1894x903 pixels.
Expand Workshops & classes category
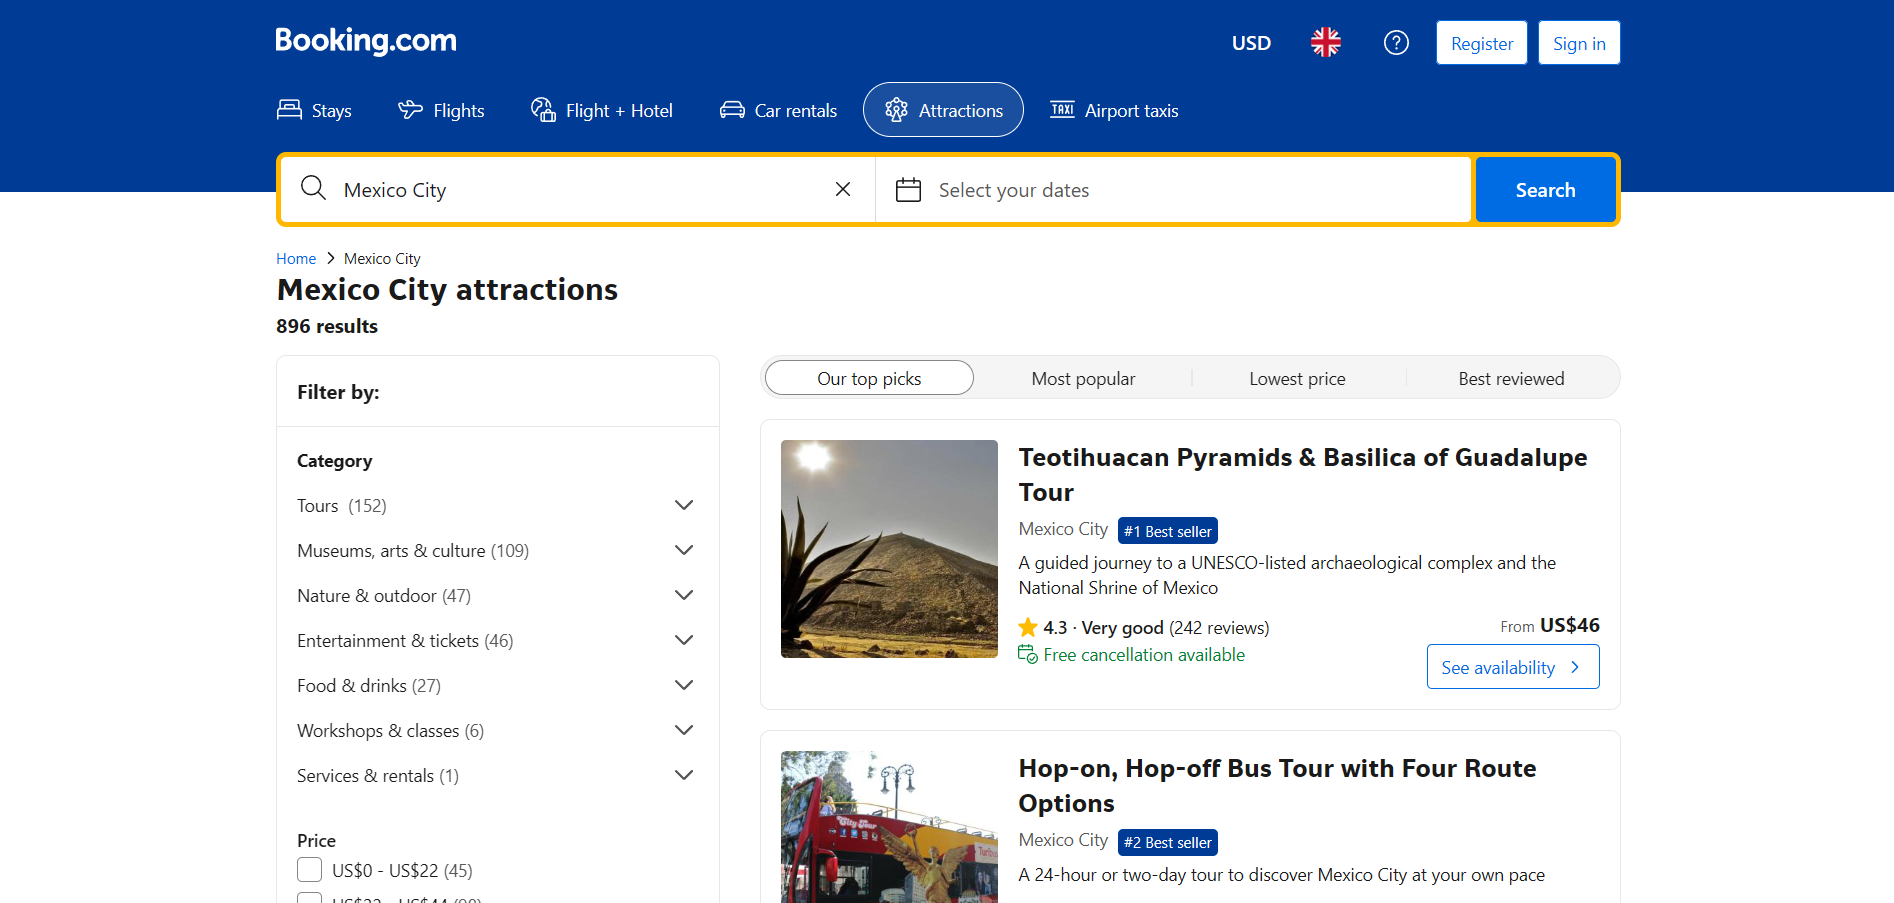[684, 730]
